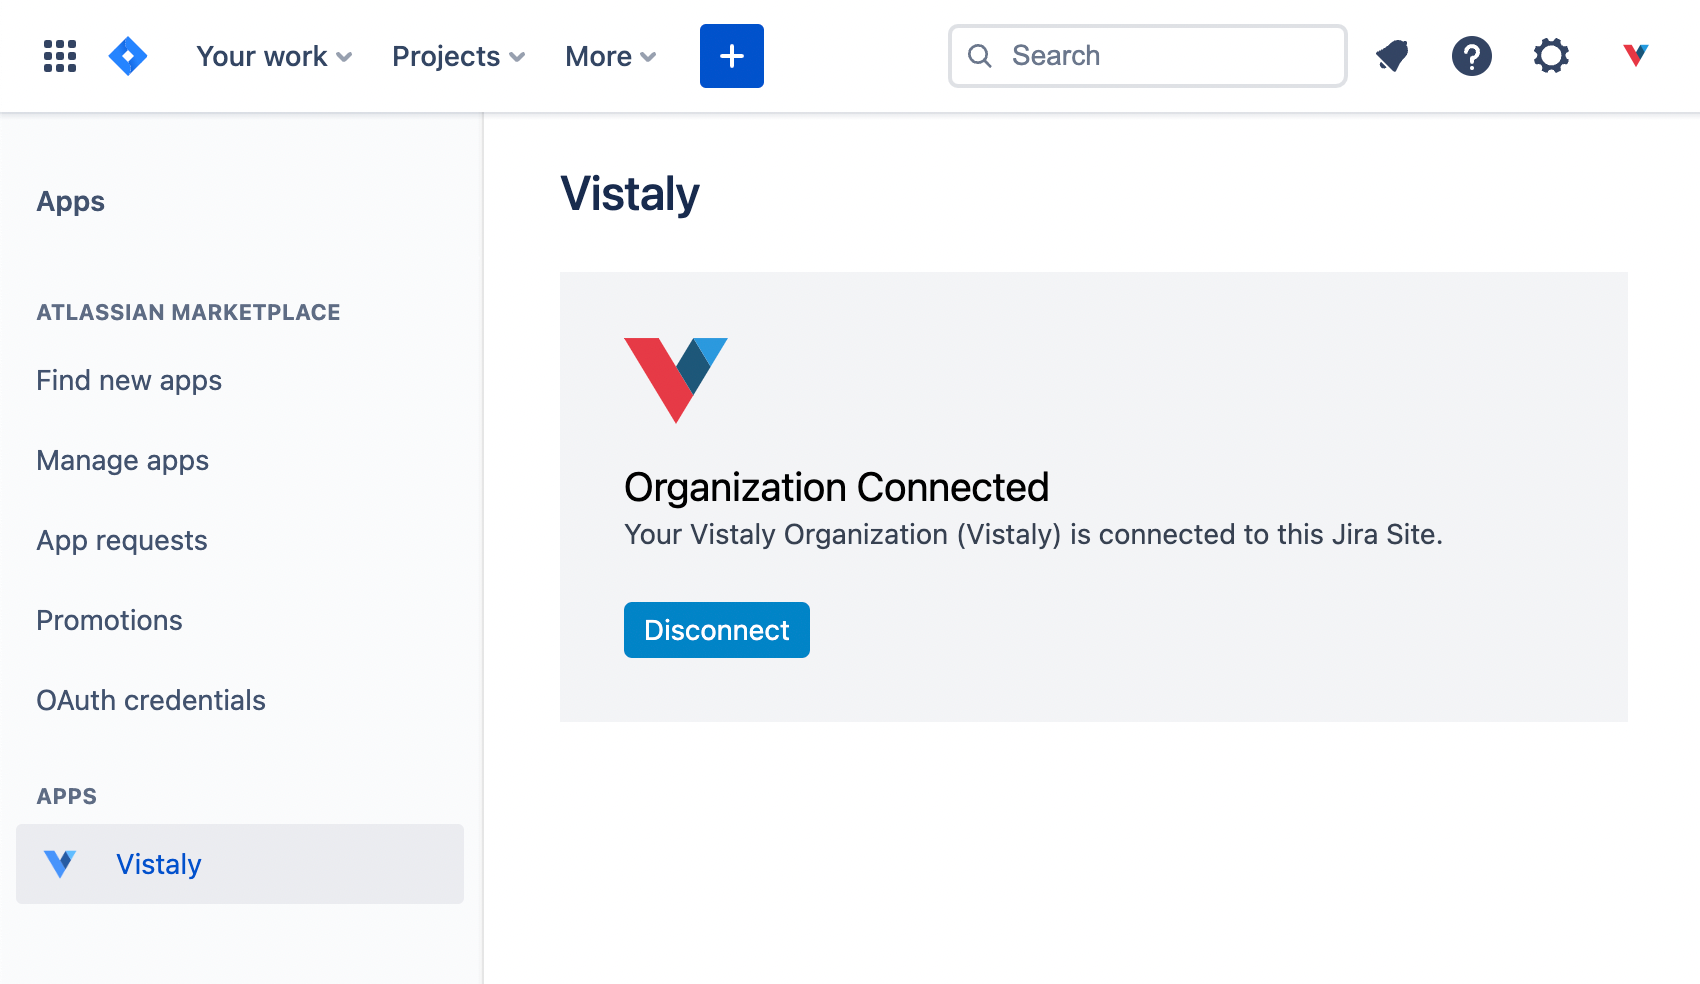Screen dimensions: 1700x984
Task: Click the connected to this Jira Site message
Action: click(1033, 534)
